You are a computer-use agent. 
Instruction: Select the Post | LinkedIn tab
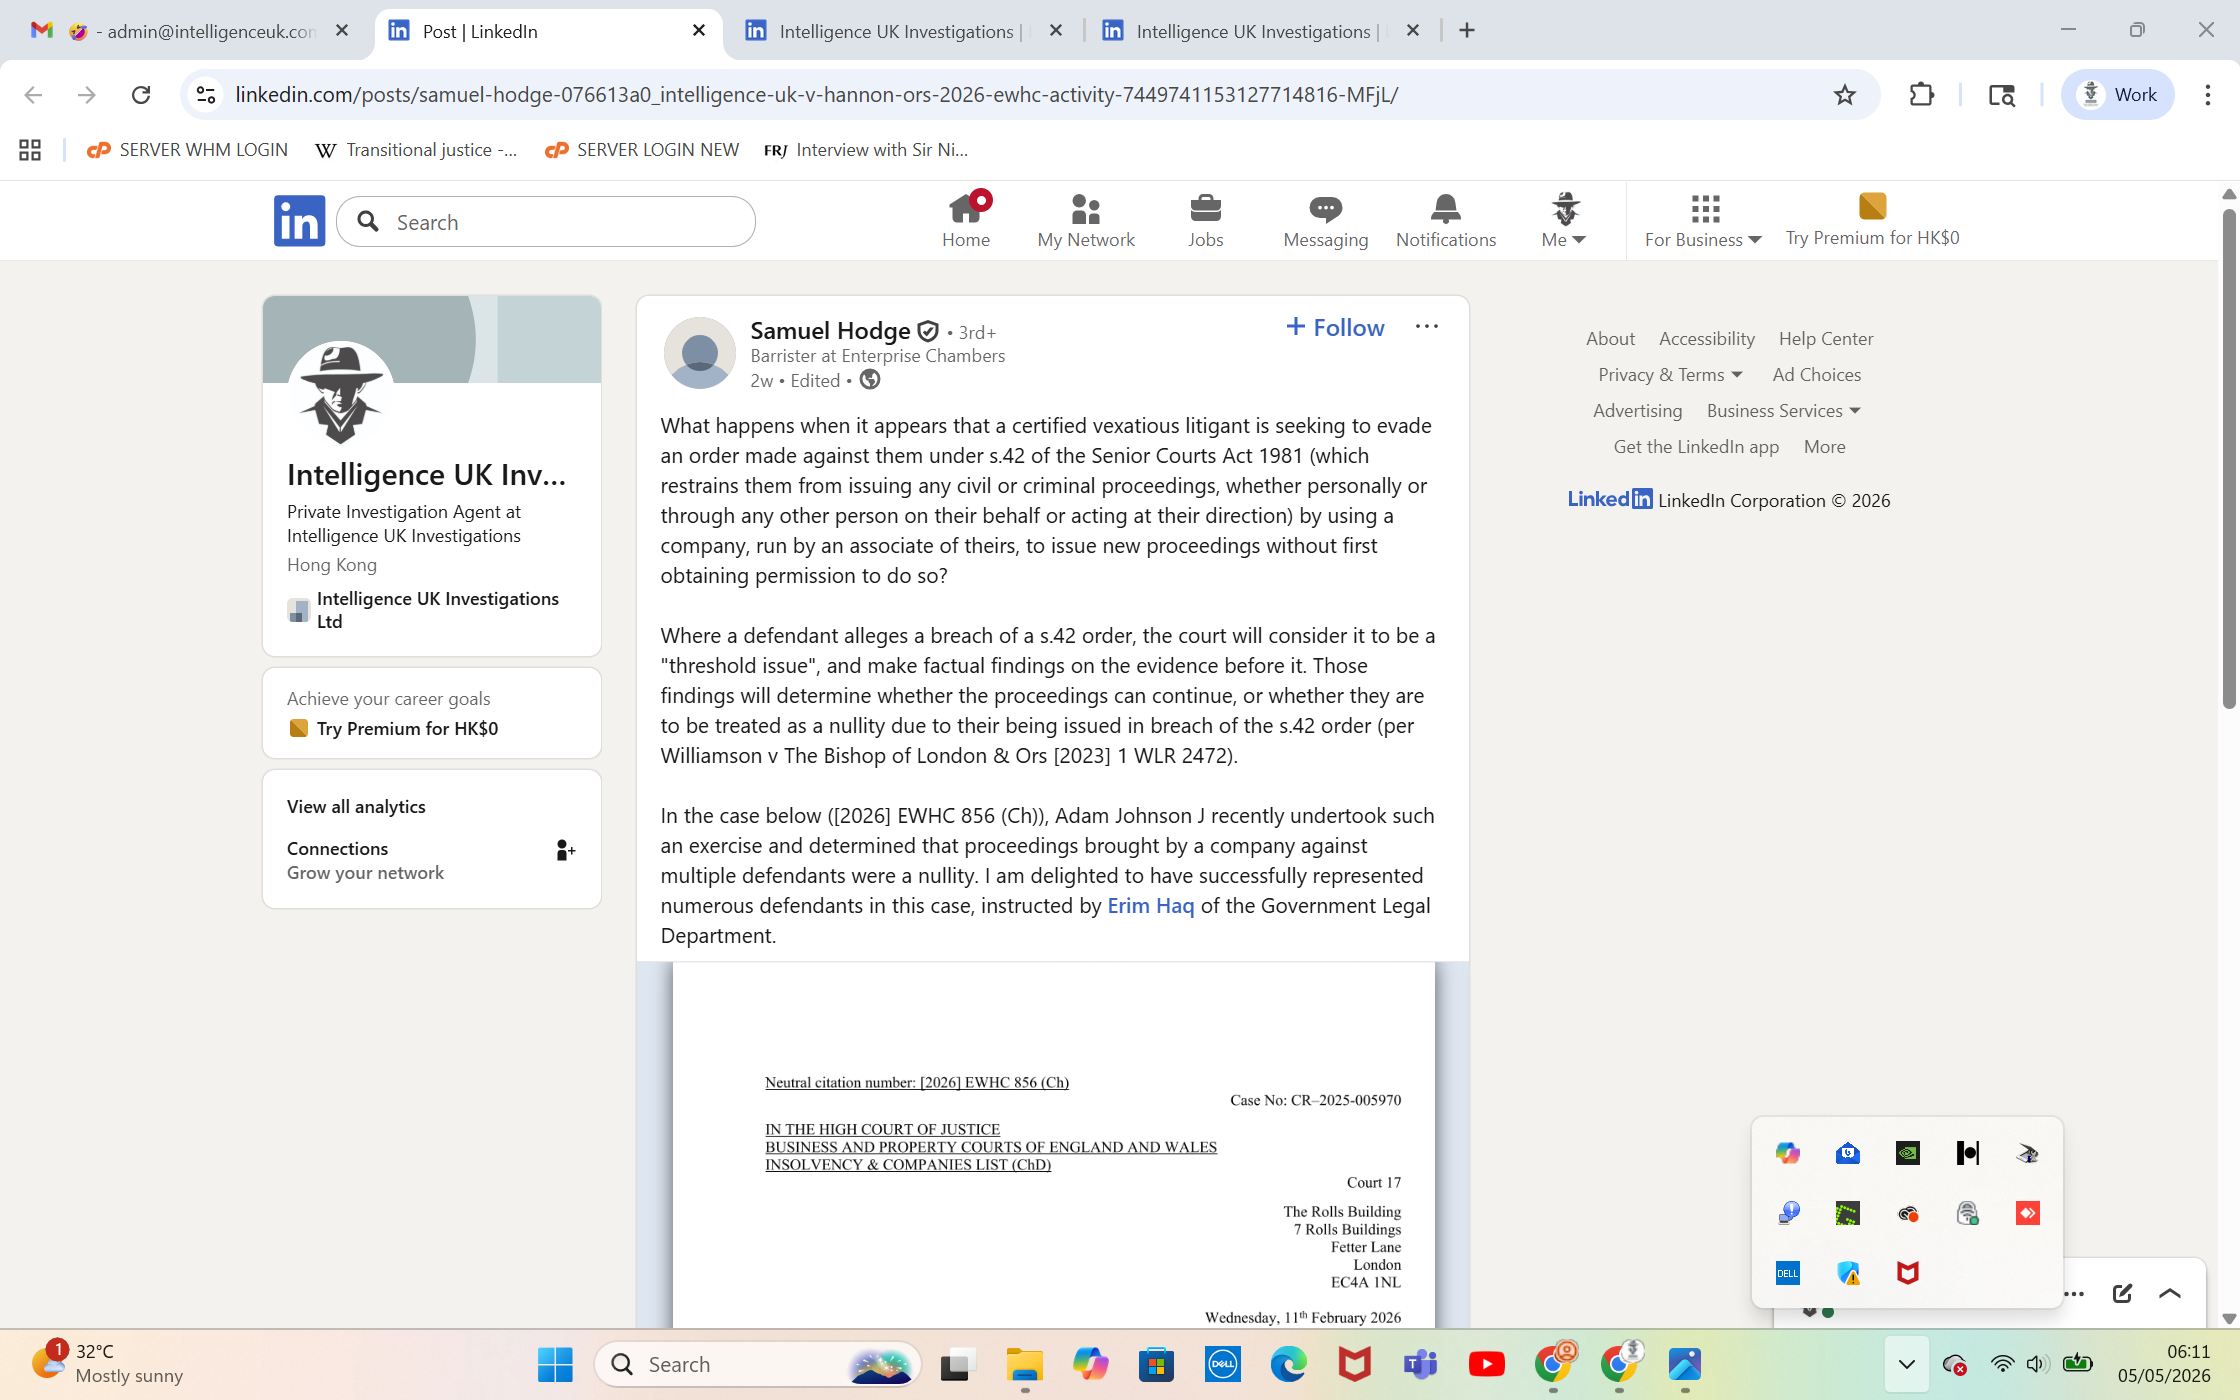coord(549,31)
